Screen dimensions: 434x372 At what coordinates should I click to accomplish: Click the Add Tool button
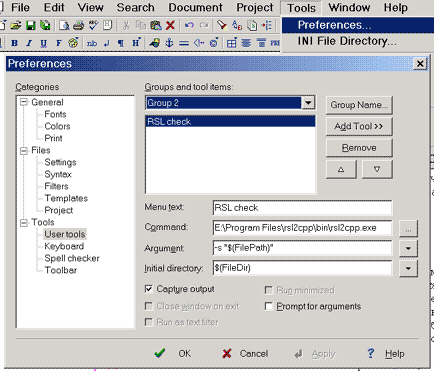pos(359,126)
